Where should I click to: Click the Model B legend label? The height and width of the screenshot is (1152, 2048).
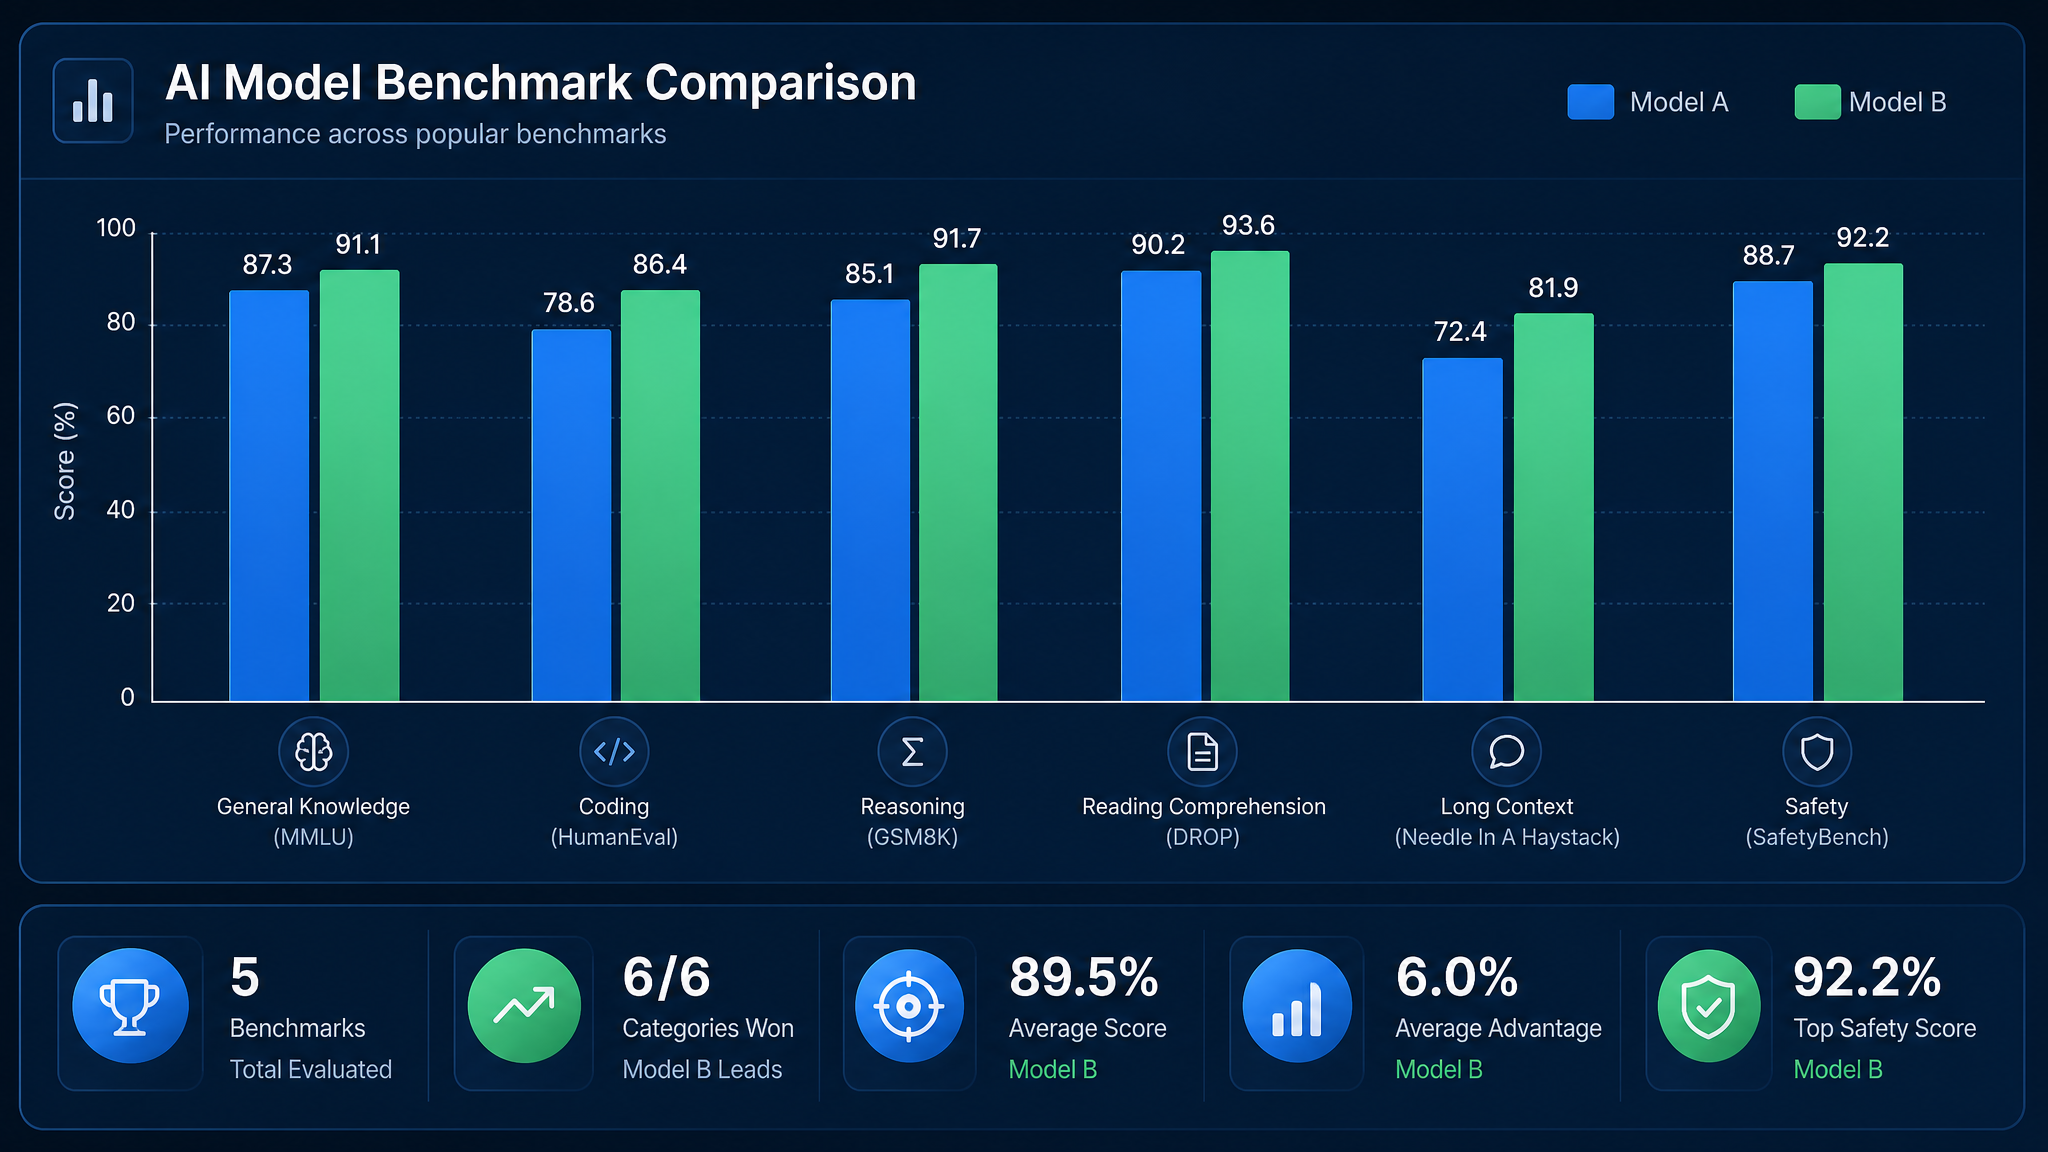pyautogui.click(x=1897, y=102)
